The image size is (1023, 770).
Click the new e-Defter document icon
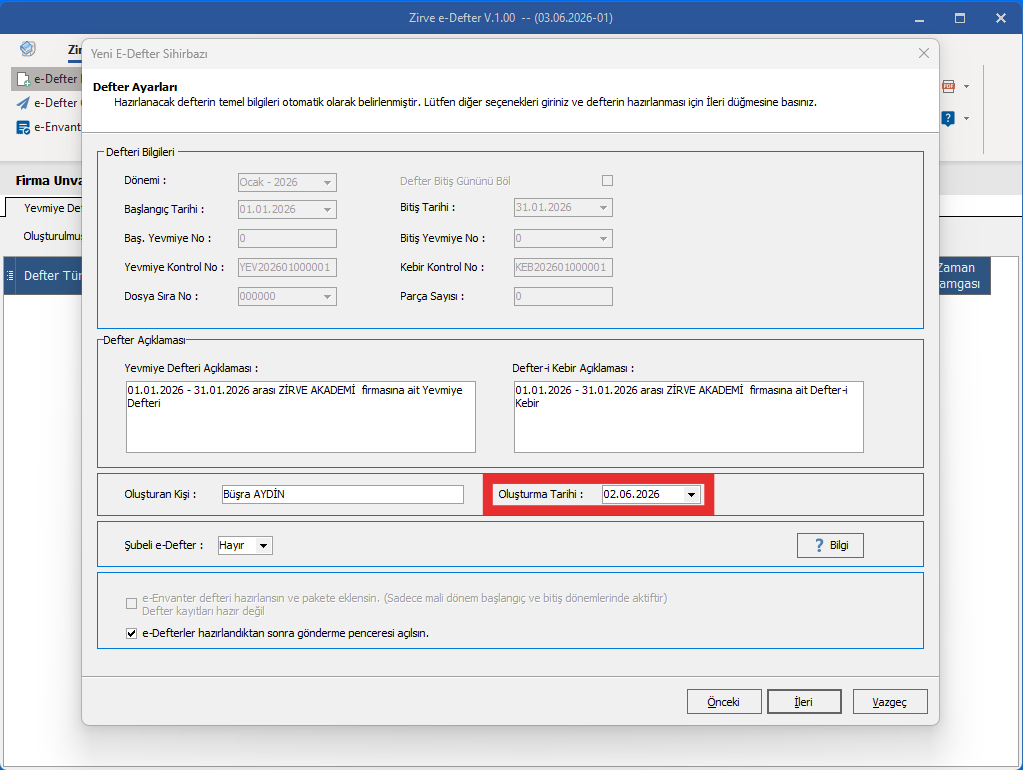23,79
